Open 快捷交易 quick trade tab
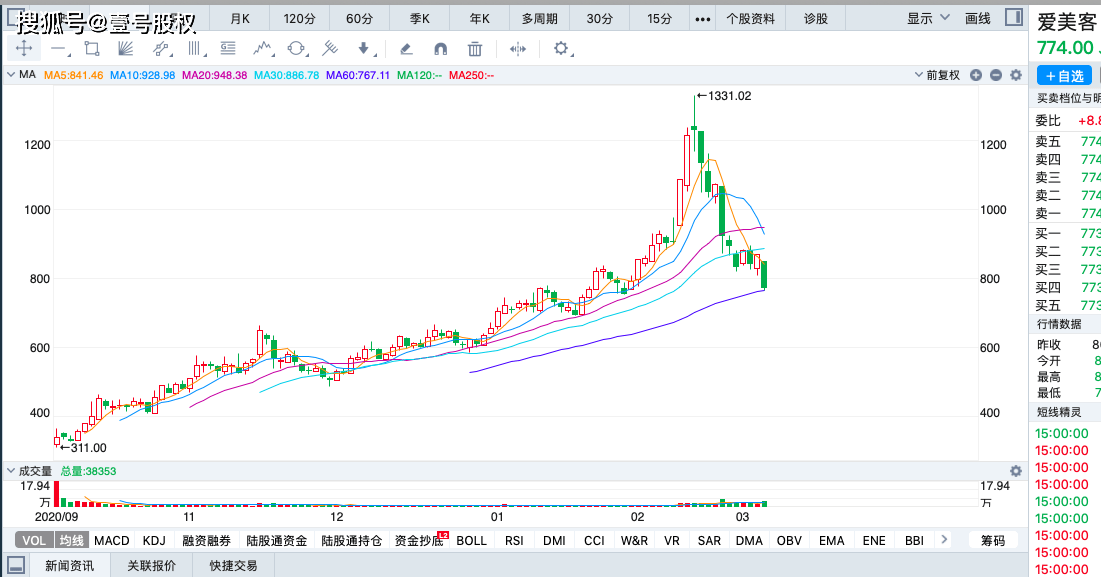Viewport: 1101px width, 577px height. pyautogui.click(x=234, y=565)
